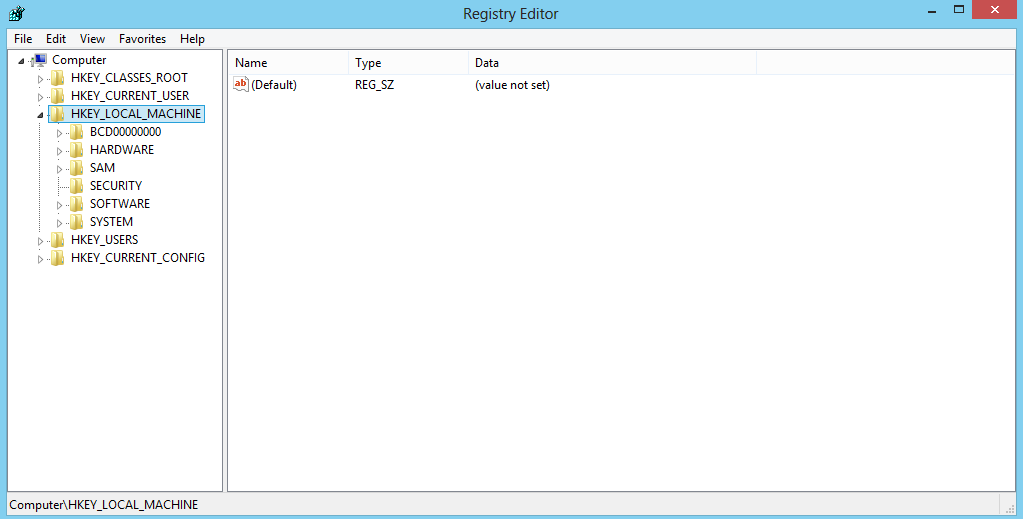Screen dimensions: 1023x519
Task: Open the Favorites menu
Action: [x=142, y=39]
